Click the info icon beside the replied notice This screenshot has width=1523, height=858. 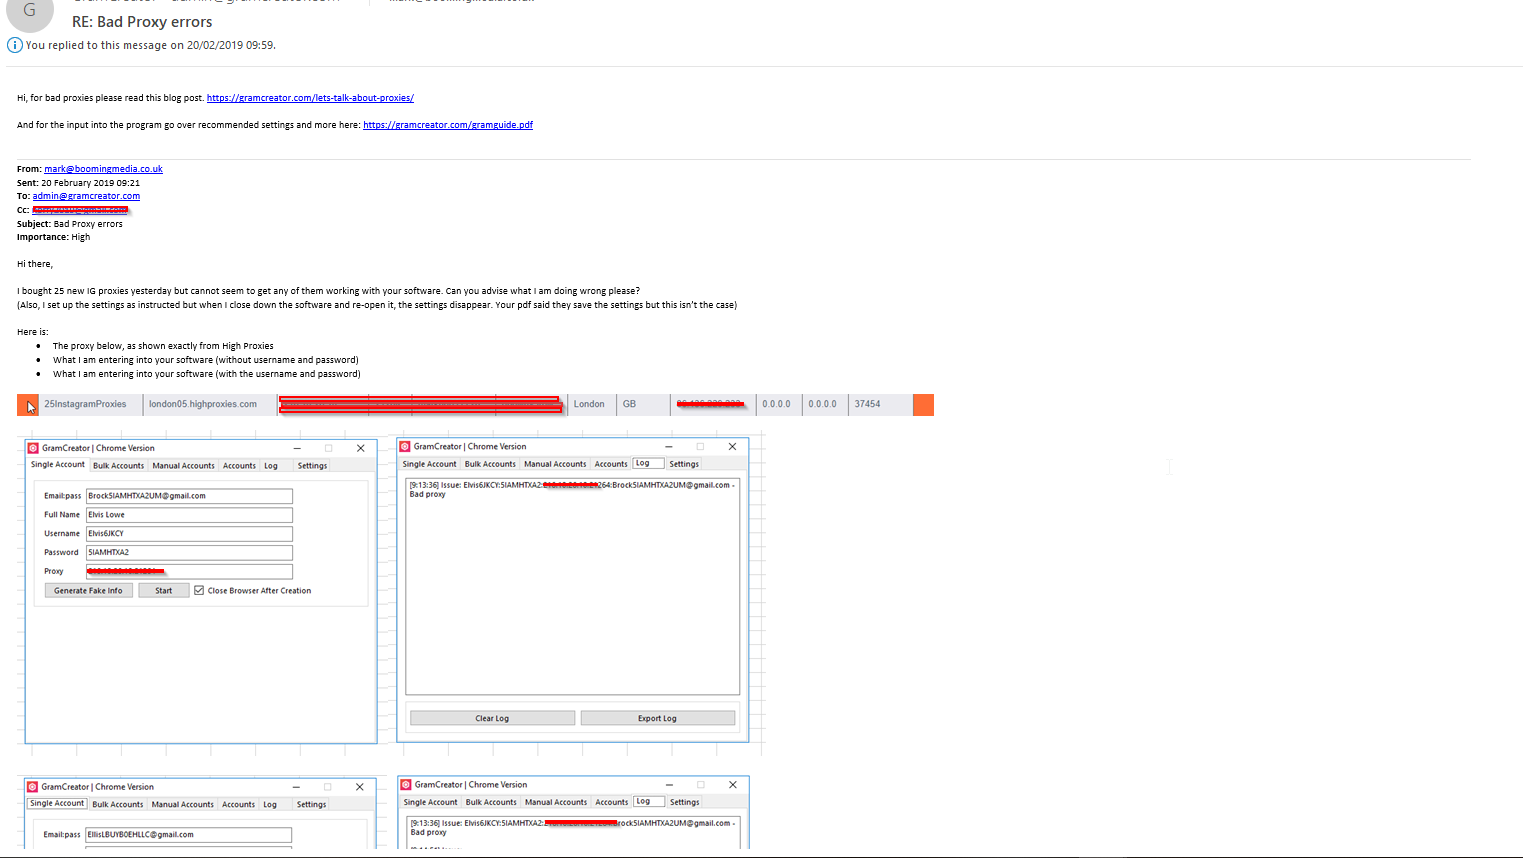coord(15,45)
